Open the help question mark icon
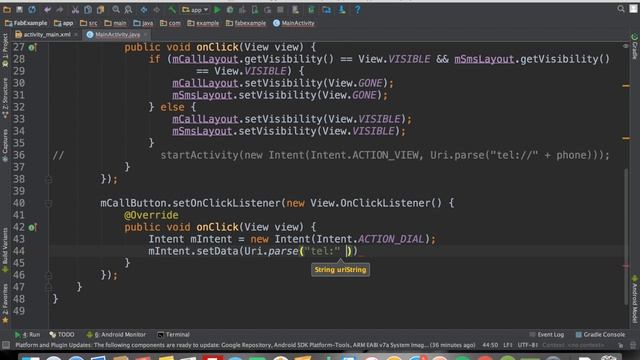The height and width of the screenshot is (360, 640). pos(357,9)
